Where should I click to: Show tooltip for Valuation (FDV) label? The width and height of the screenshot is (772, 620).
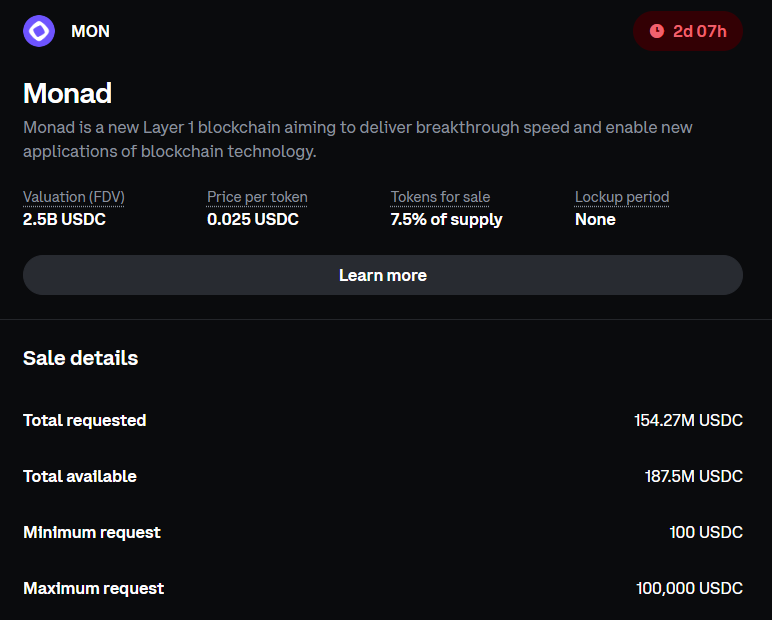tap(74, 197)
